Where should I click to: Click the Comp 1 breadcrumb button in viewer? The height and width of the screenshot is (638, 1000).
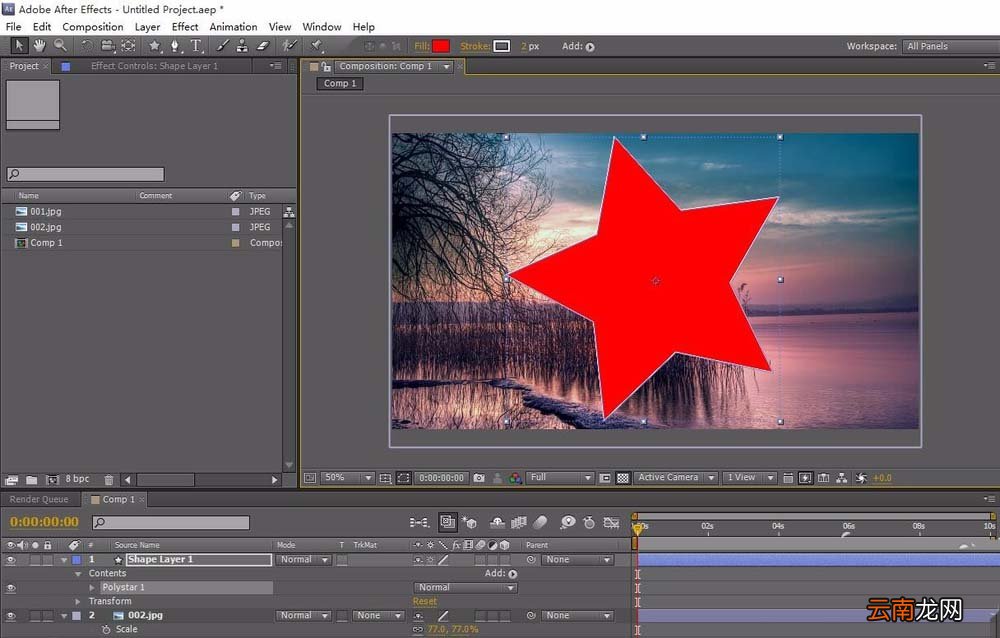click(x=340, y=84)
